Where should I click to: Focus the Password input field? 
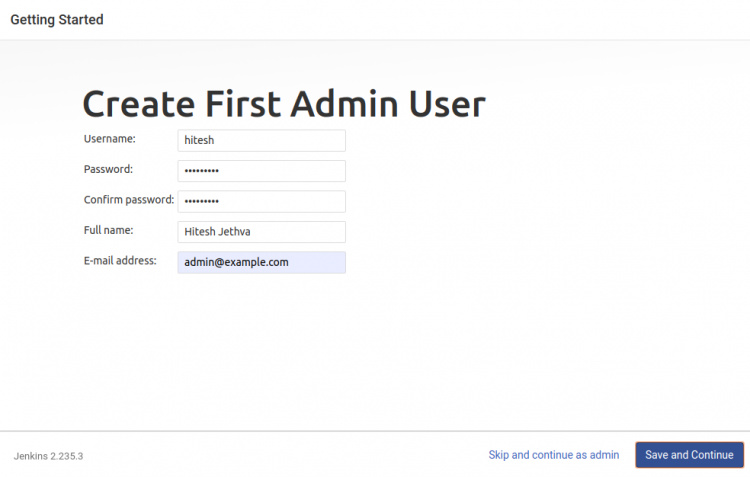(261, 171)
